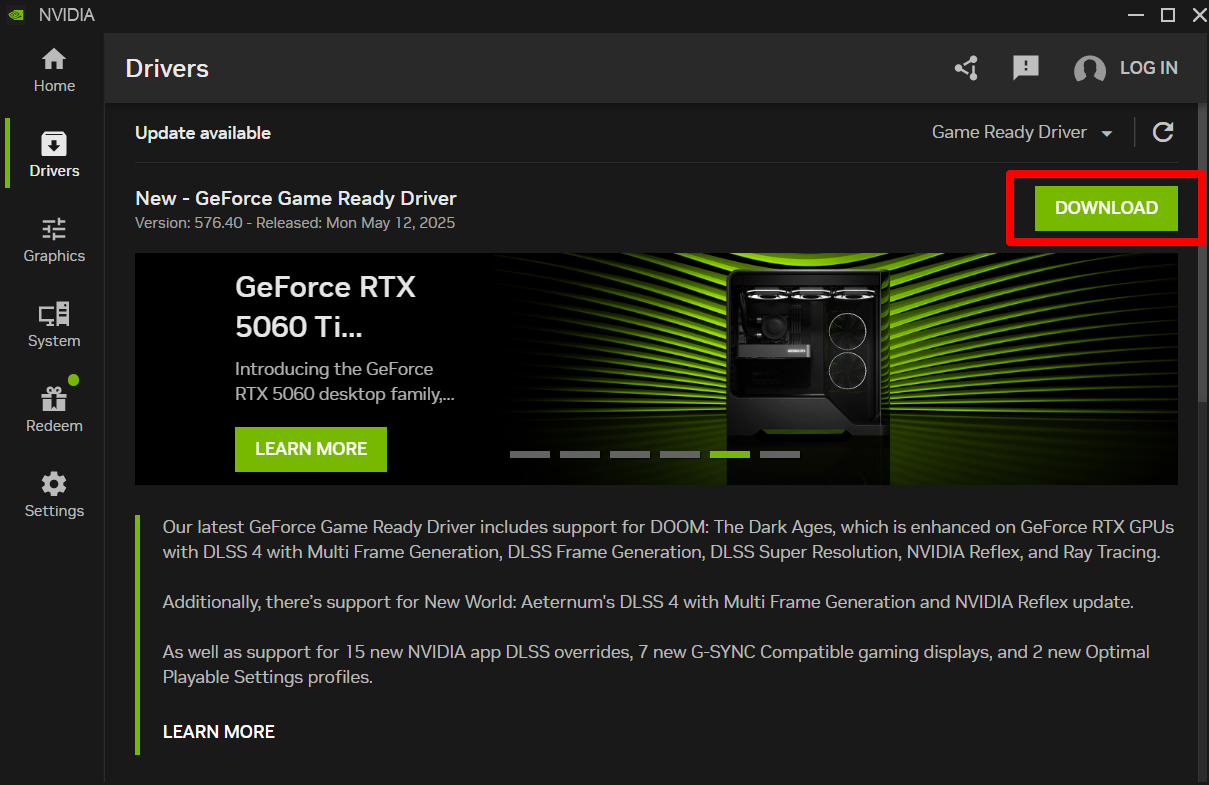
Task: Download the GeForce Game Ready Driver
Action: pos(1106,208)
